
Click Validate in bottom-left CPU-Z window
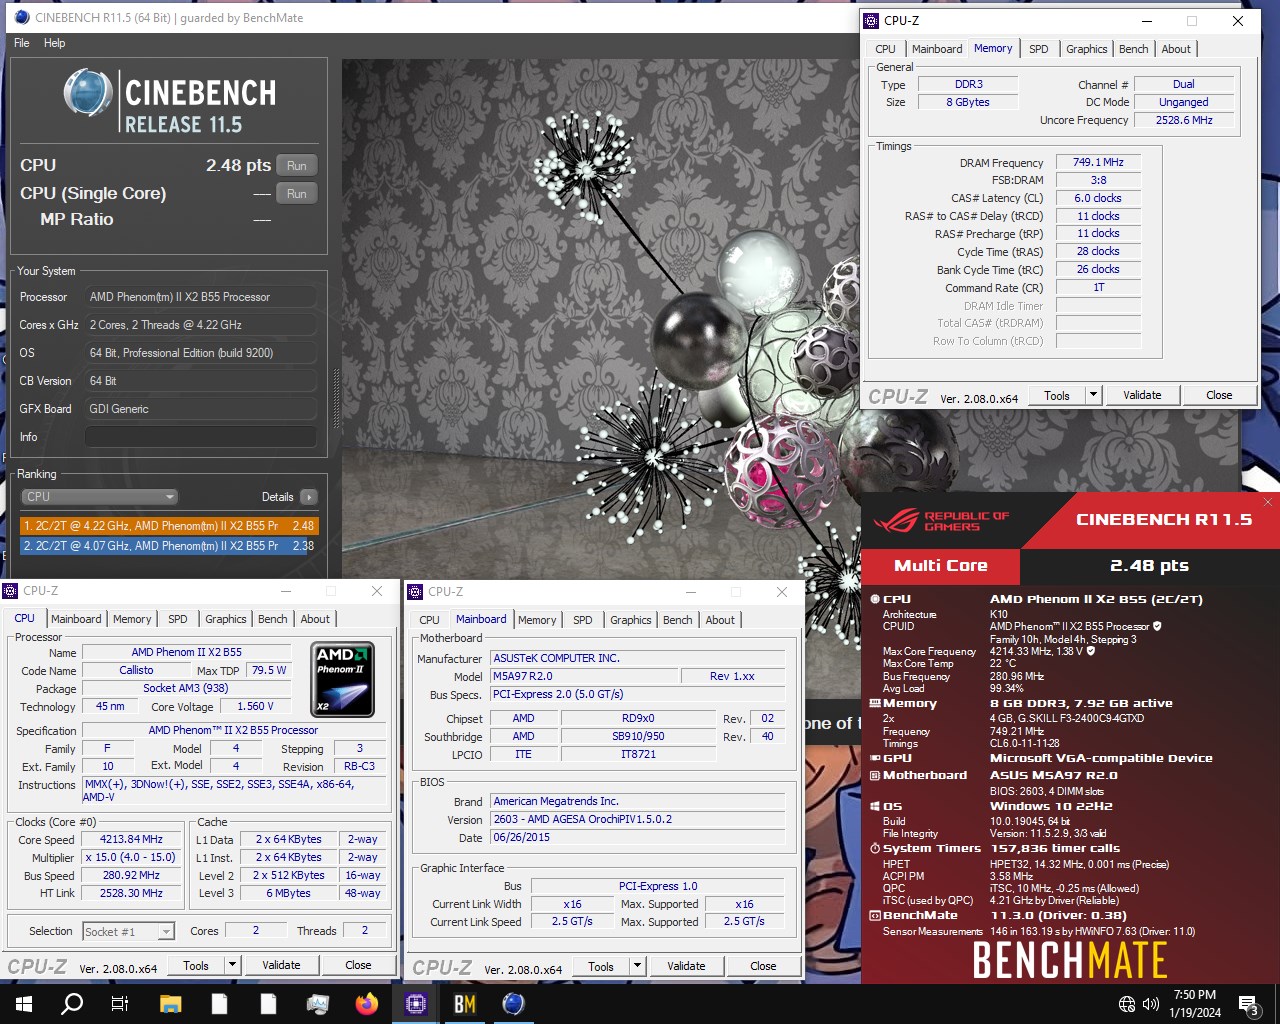click(x=281, y=965)
